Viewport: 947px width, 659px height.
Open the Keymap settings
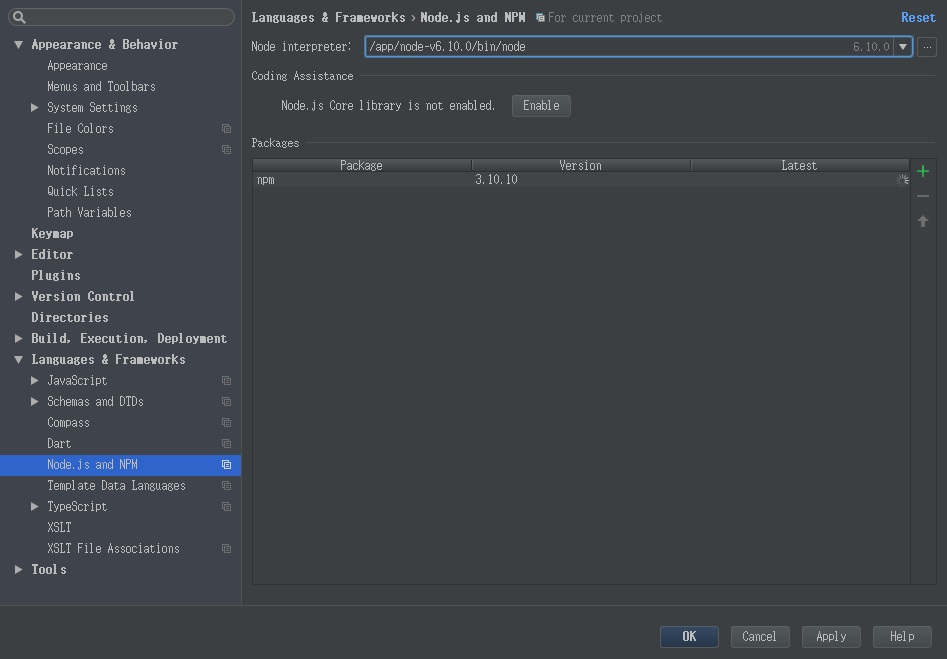(x=52, y=234)
